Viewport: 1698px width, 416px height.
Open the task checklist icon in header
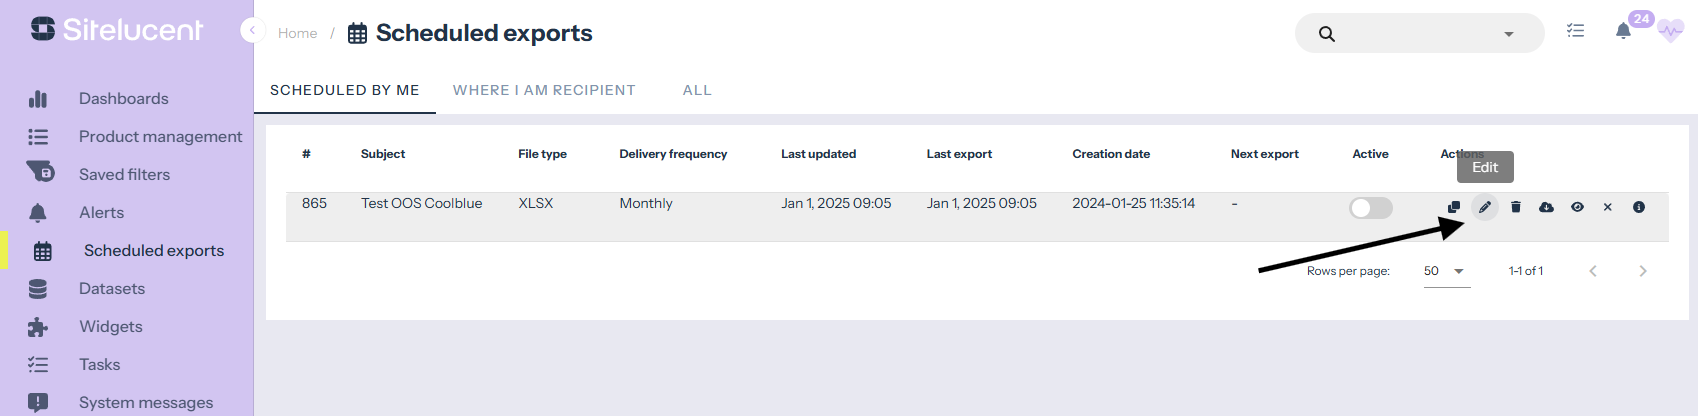pyautogui.click(x=1576, y=31)
